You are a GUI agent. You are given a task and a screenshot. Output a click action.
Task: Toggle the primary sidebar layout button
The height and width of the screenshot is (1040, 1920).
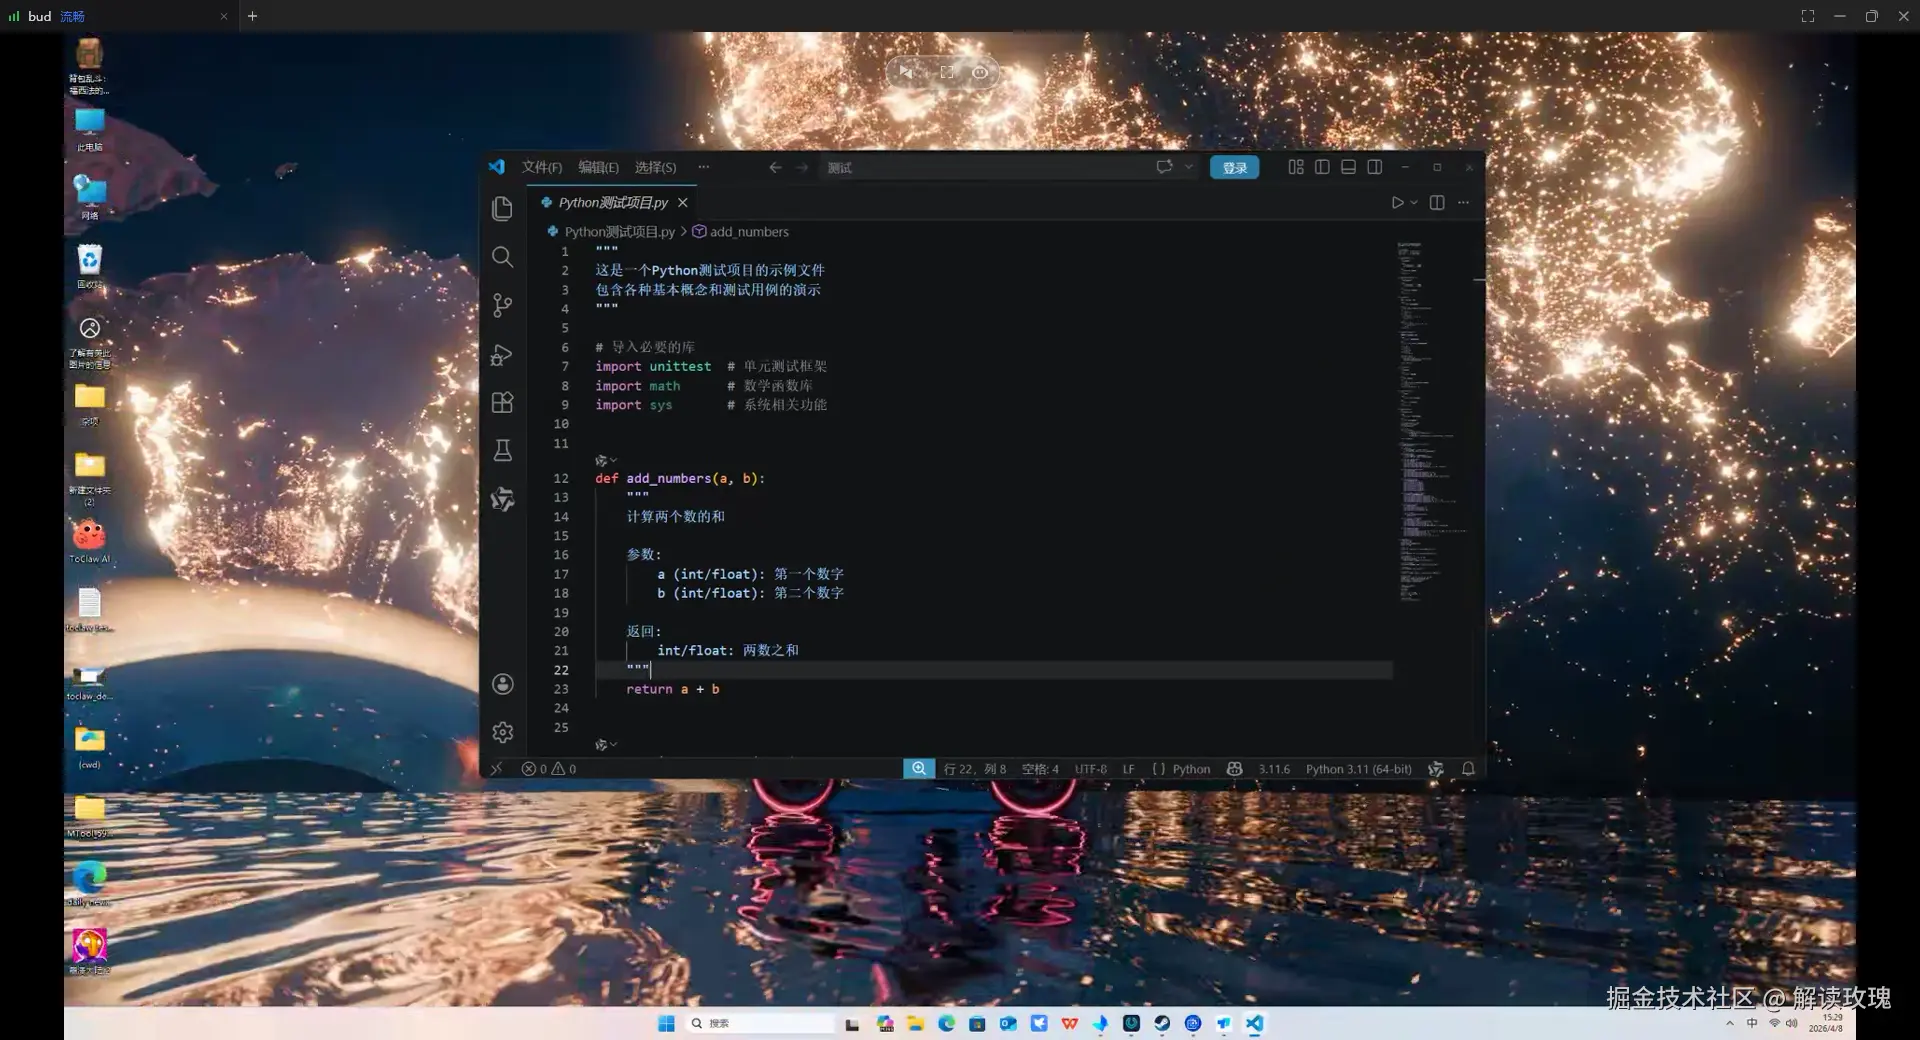pyautogui.click(x=1322, y=167)
